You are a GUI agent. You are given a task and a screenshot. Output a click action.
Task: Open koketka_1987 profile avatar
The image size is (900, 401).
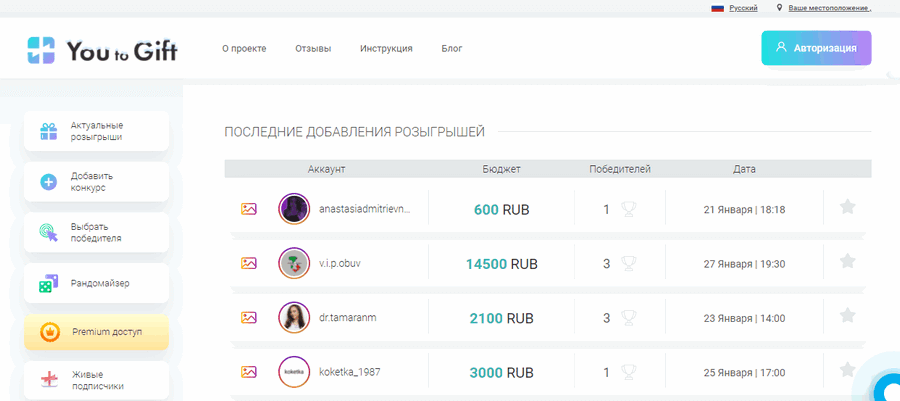[x=294, y=372]
